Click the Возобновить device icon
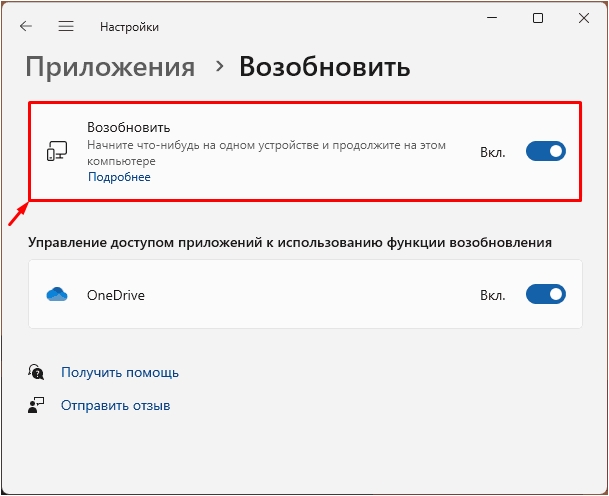 57,151
